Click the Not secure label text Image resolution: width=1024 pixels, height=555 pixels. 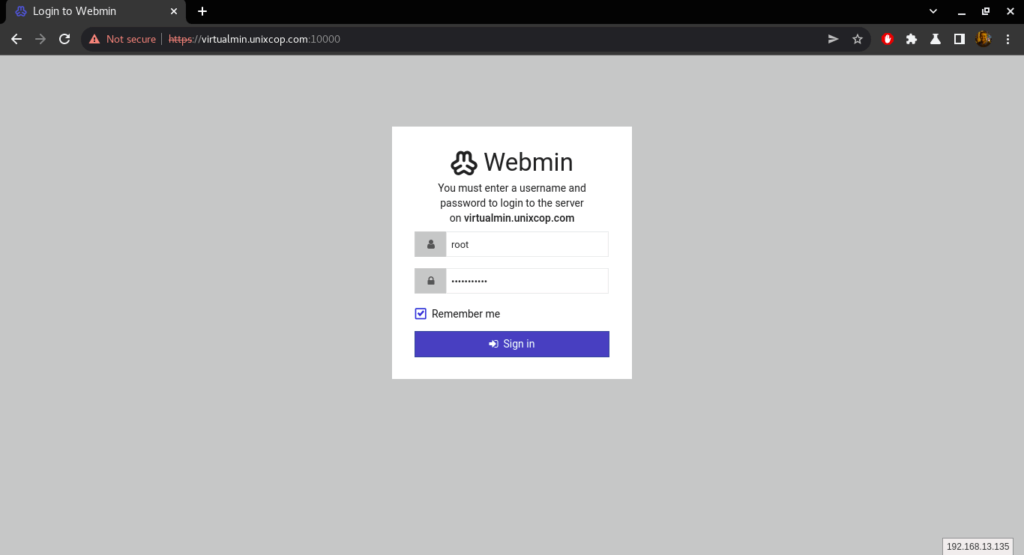[x=131, y=39]
